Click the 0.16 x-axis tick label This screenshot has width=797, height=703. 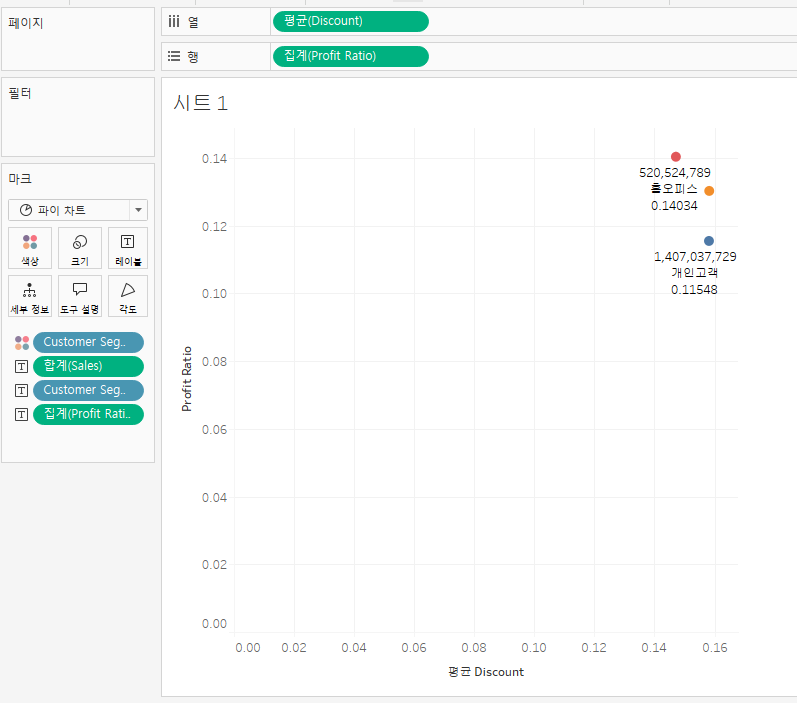coord(715,648)
